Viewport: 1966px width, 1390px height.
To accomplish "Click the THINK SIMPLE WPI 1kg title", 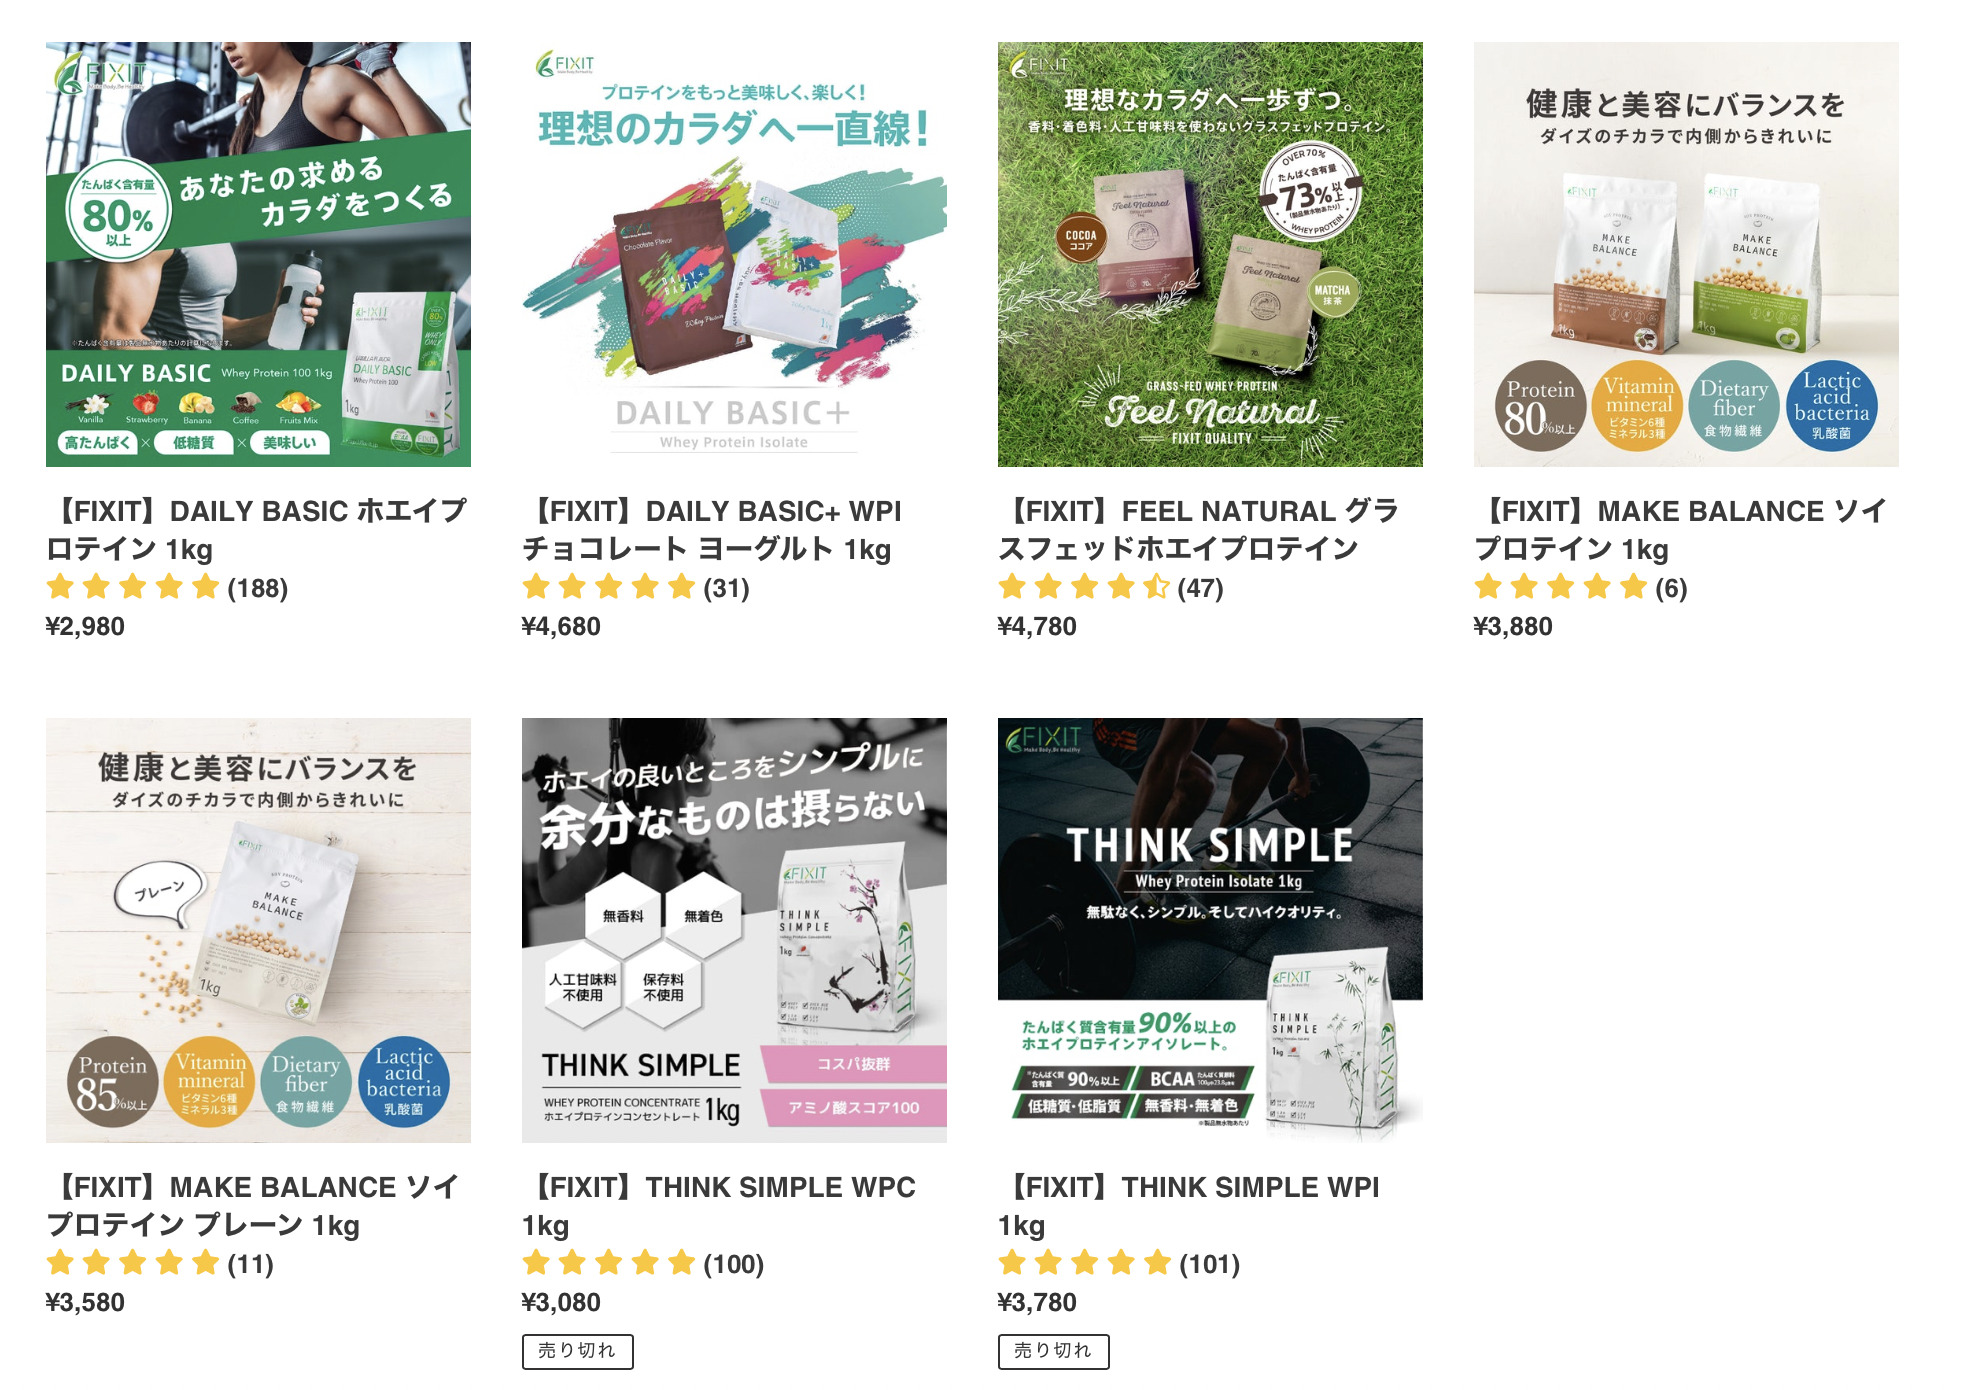I will pyautogui.click(x=1189, y=1206).
